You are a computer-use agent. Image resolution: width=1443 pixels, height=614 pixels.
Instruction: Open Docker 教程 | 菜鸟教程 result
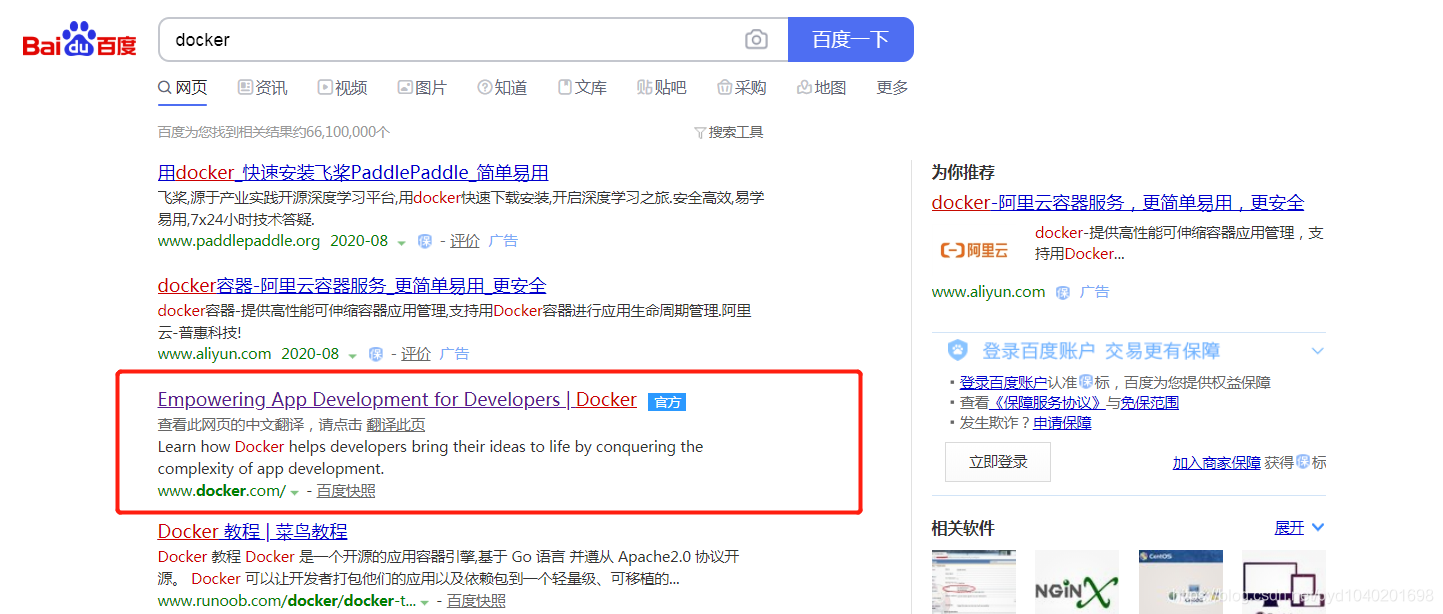pyautogui.click(x=253, y=531)
